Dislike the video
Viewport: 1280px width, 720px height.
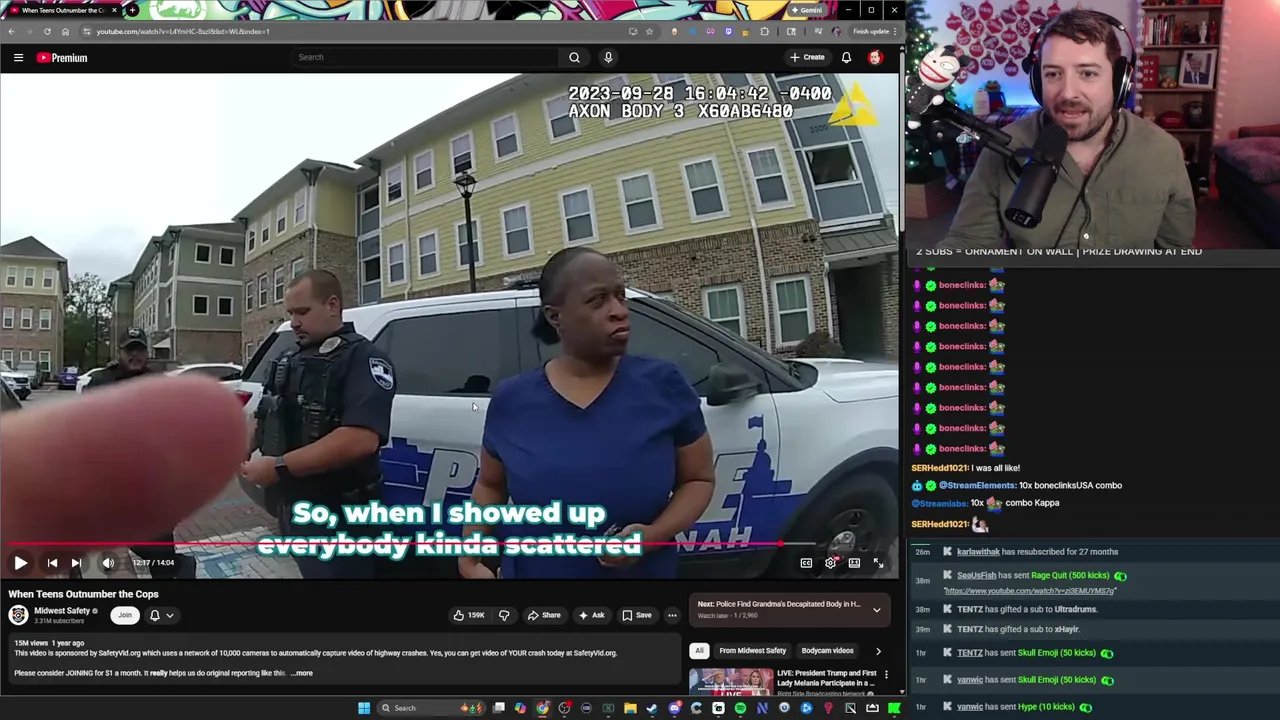tap(504, 615)
